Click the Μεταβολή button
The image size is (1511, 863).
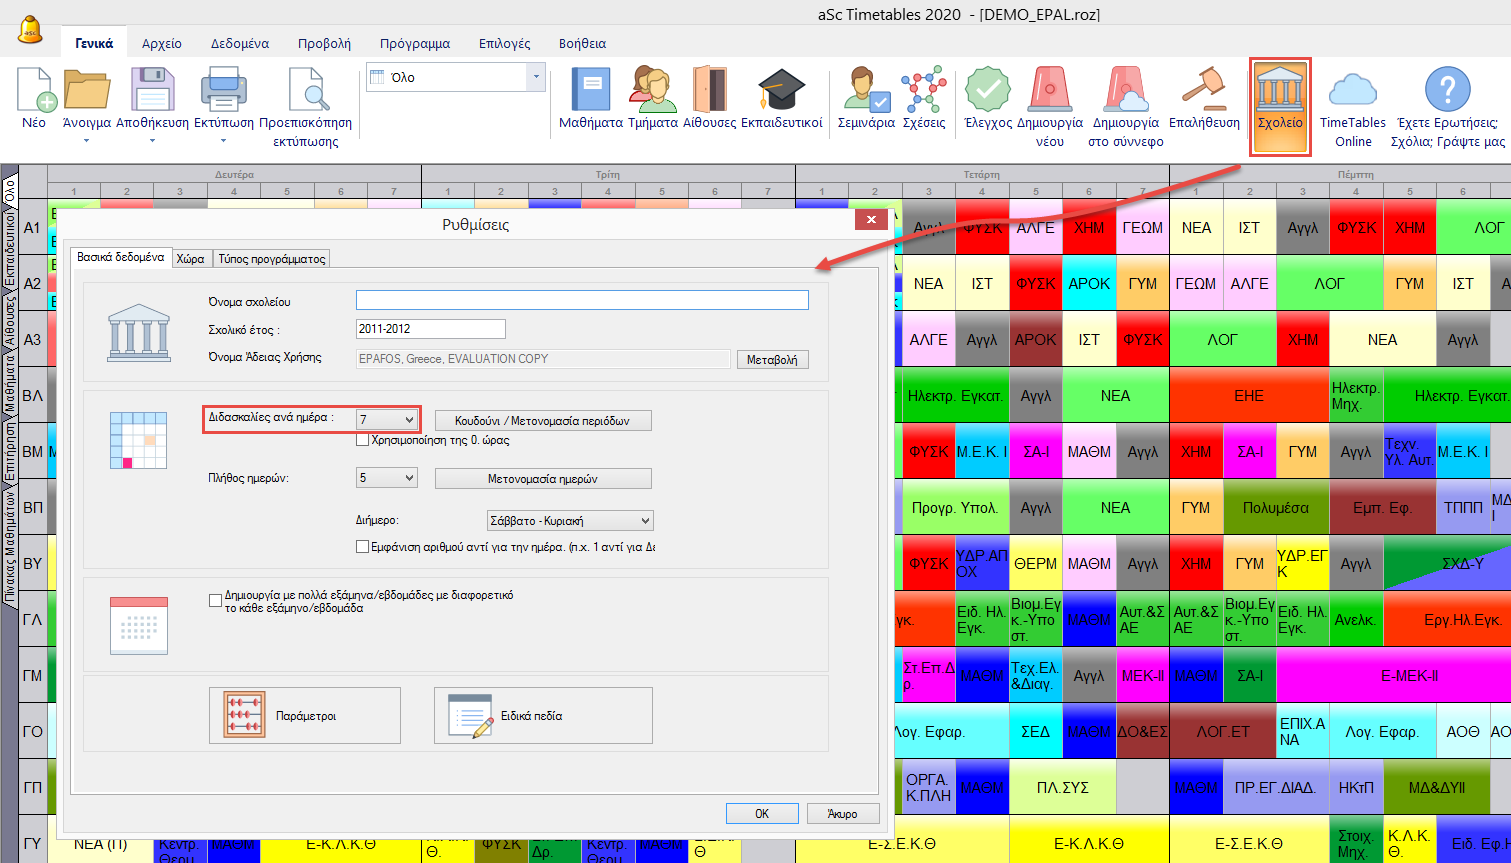(x=772, y=360)
